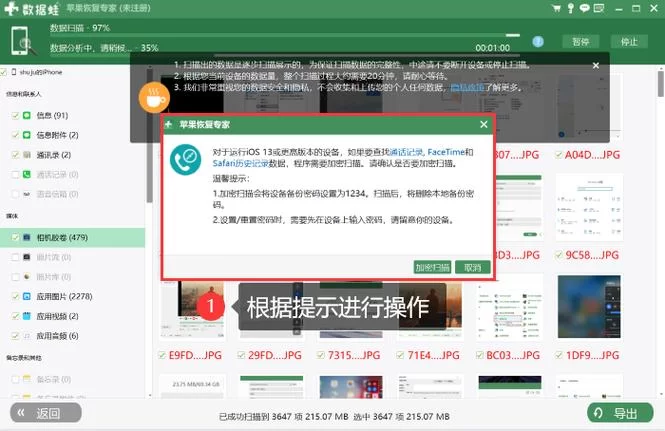This screenshot has width=665, height=431.
Task: Click the feedback icon beside the minimize button
Action: [x=599, y=8]
